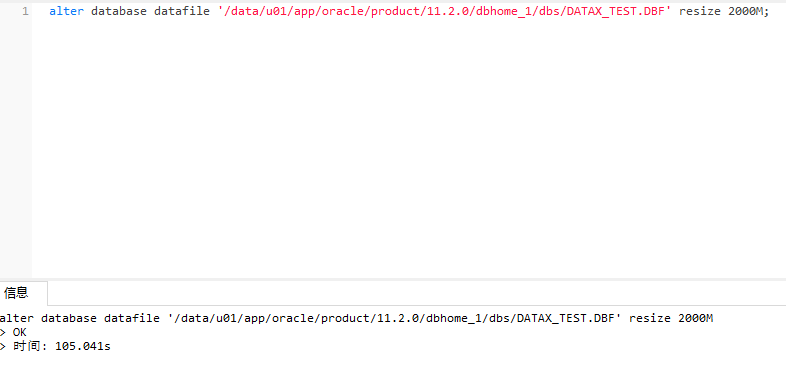This screenshot has height=367, width=786.
Task: Click the > OK result line
Action: [13, 332]
